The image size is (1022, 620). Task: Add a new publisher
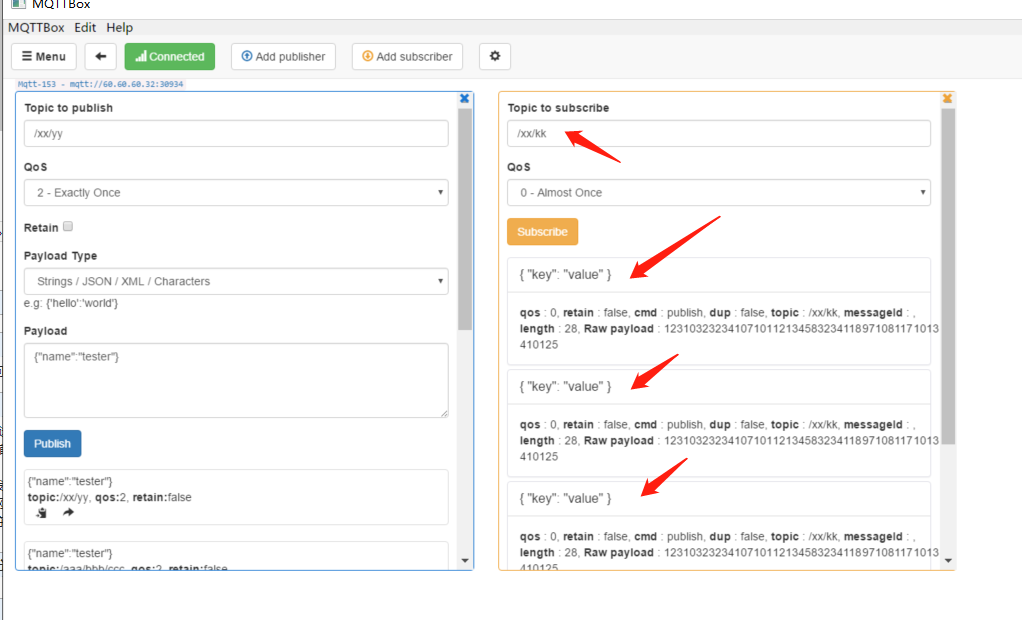pos(284,57)
